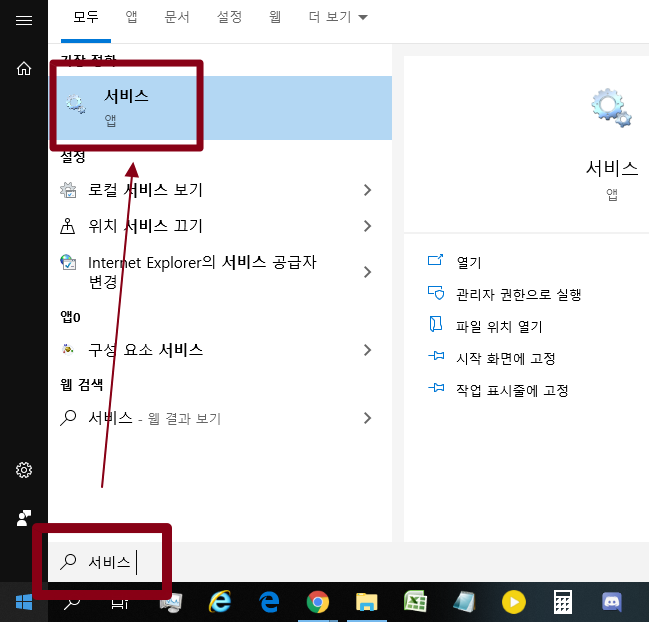Screen dimensions: 649x622
Task: Switch to the 웹 tab
Action: 275,17
